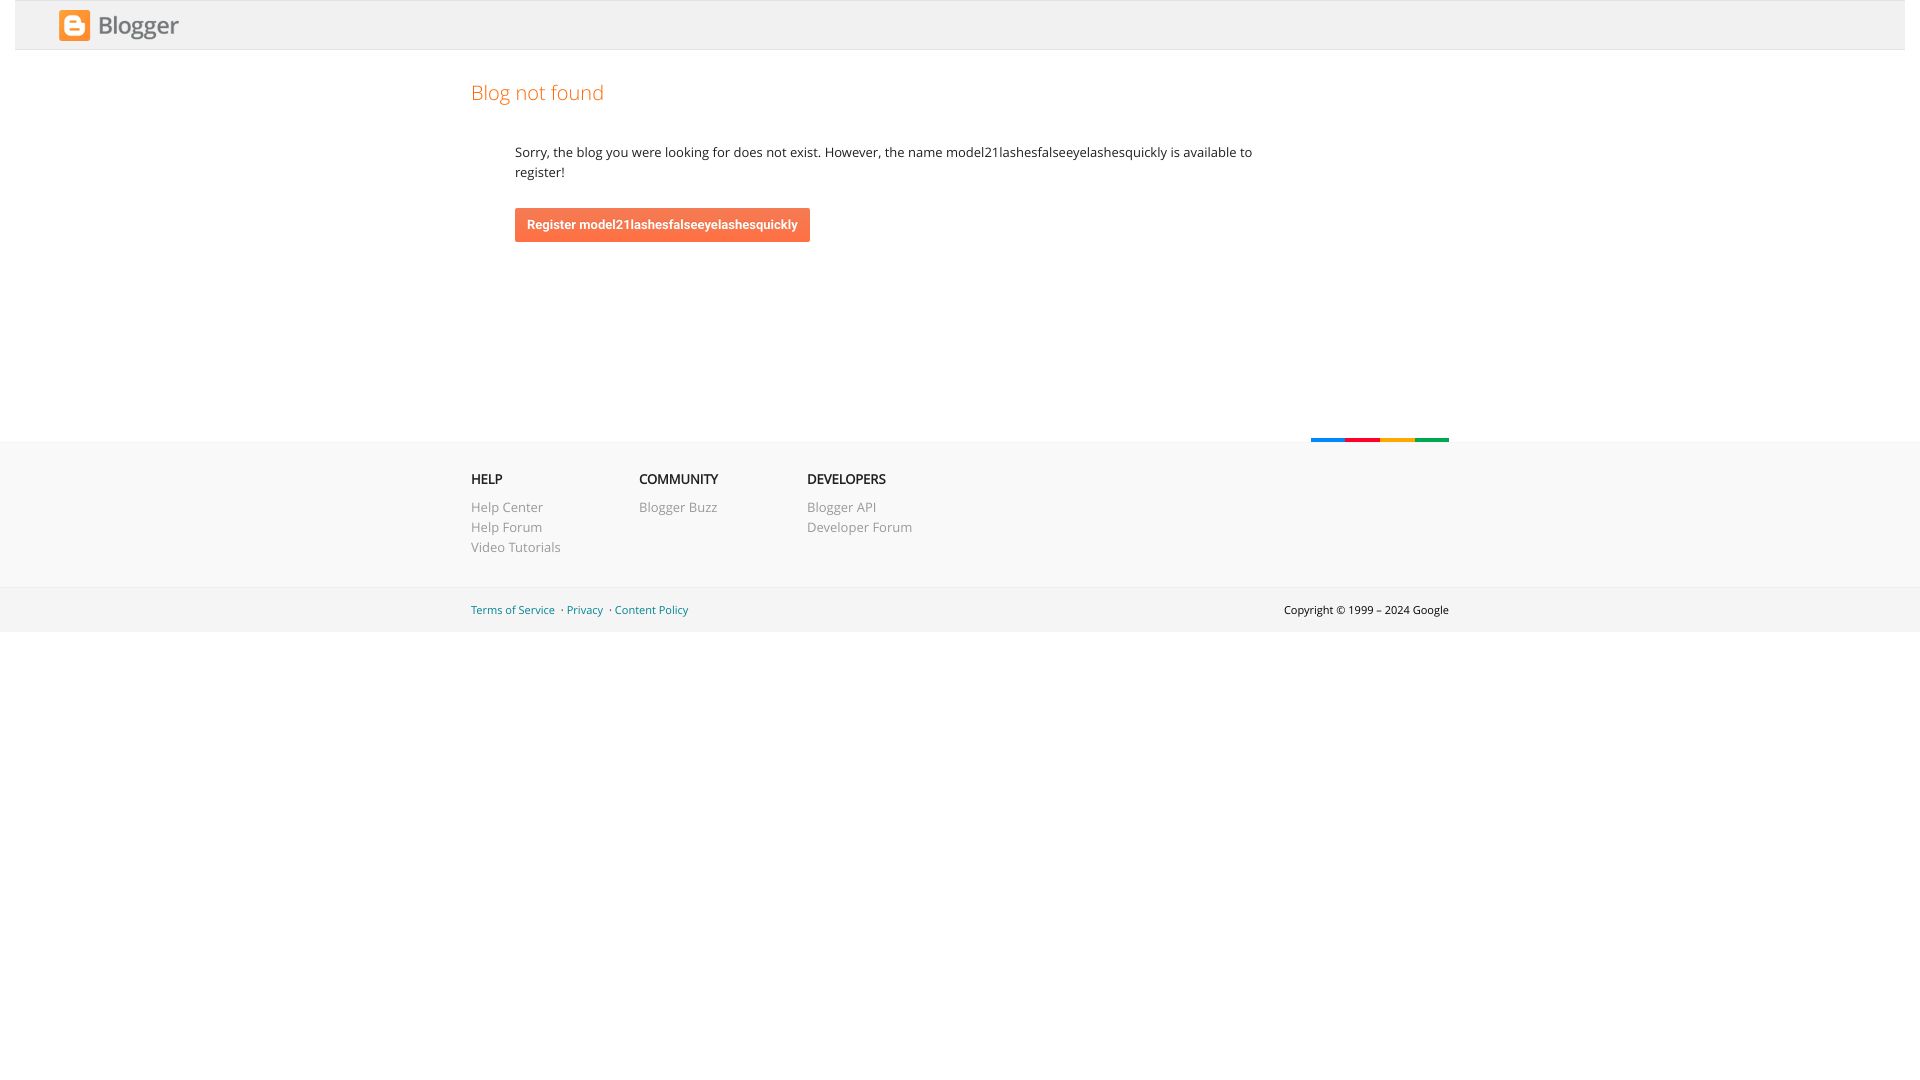Click Register model21lashesfalseeyelashesquickly button
The width and height of the screenshot is (1920, 1080).
pyautogui.click(x=662, y=225)
